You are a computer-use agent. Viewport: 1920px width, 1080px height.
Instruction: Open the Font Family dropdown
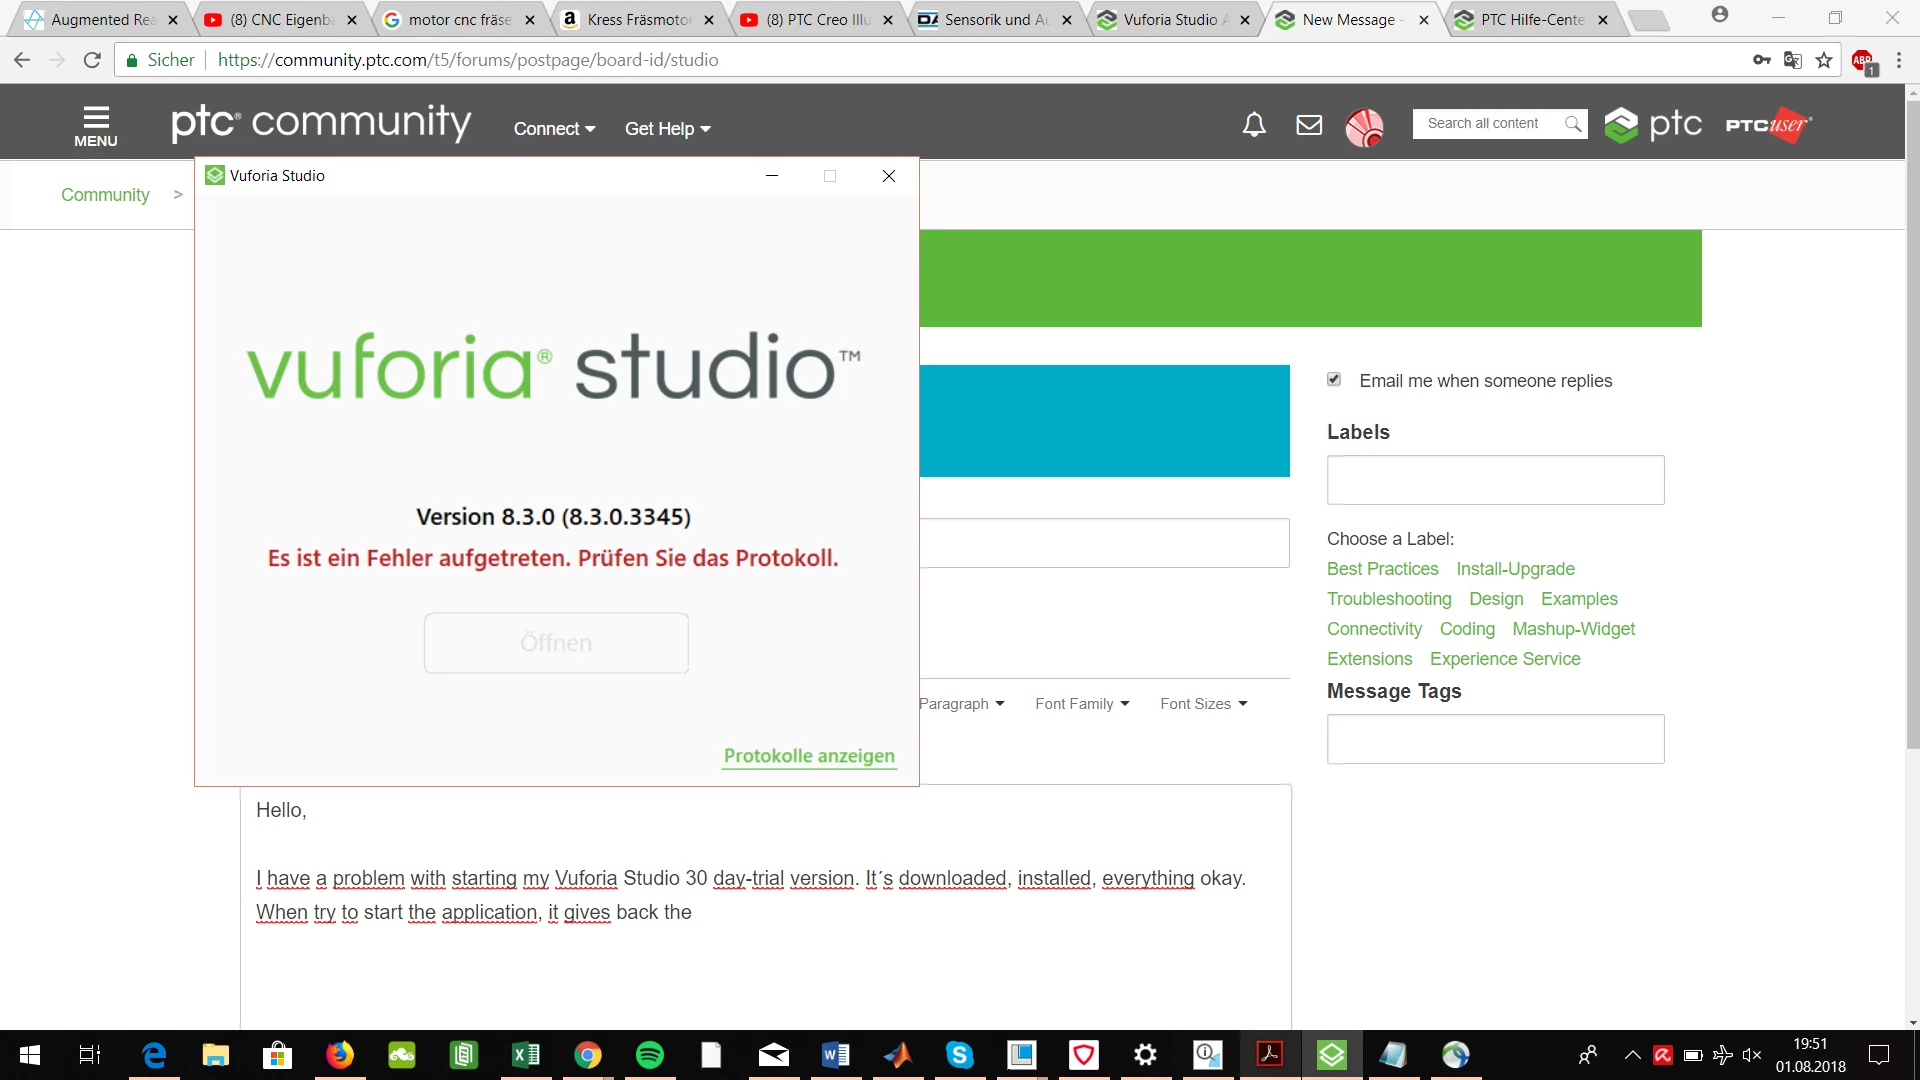point(1082,704)
